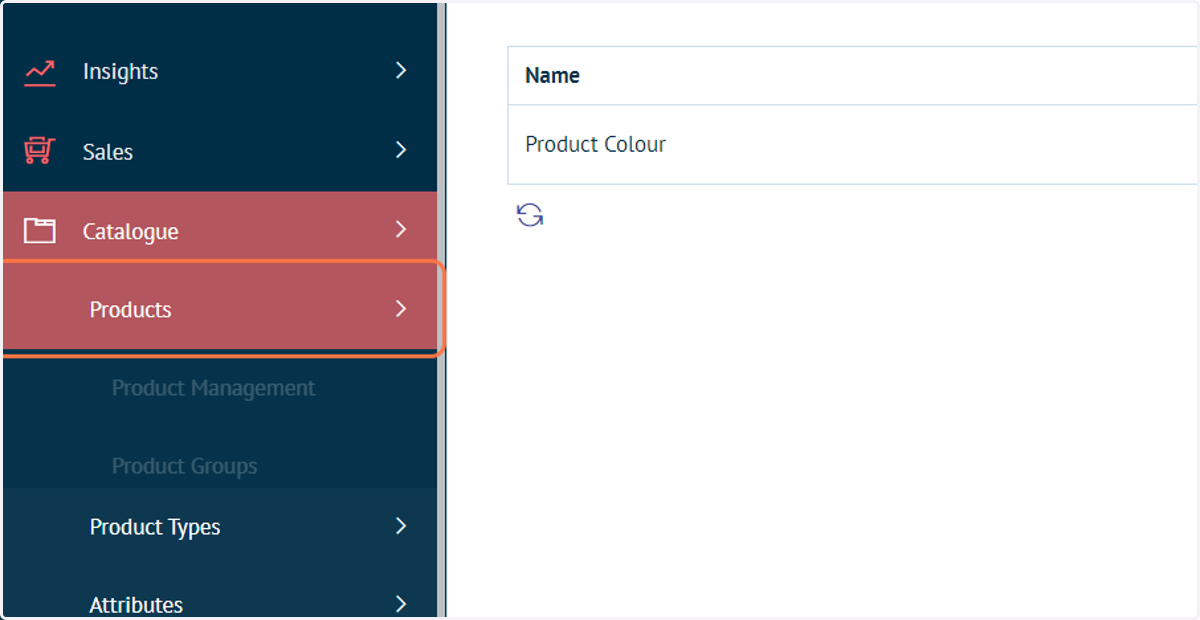This screenshot has height=620, width=1200.
Task: Toggle the Catalogue chevron arrow
Action: point(401,230)
